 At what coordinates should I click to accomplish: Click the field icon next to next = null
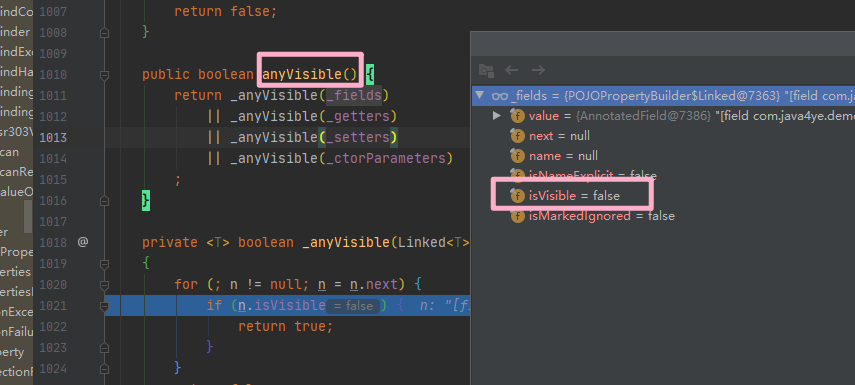[x=517, y=136]
